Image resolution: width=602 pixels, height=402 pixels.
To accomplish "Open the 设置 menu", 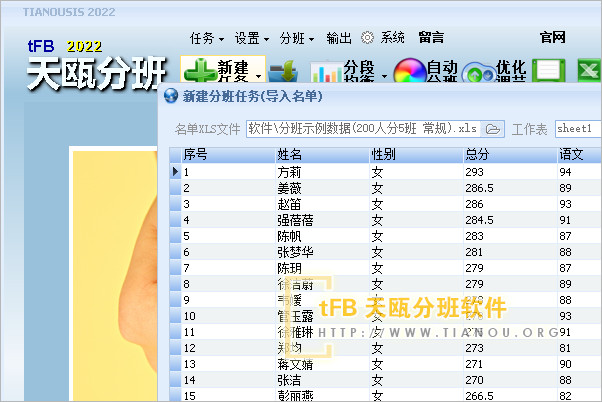I will [252, 38].
